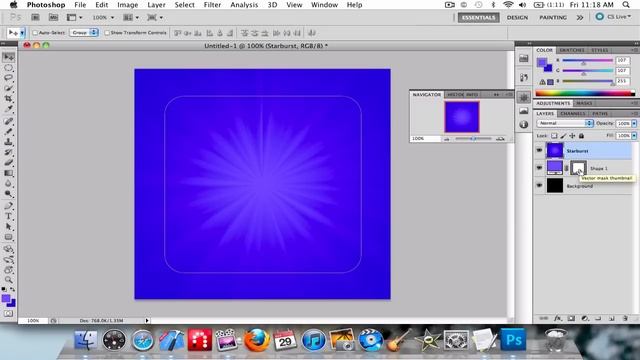This screenshot has width=640, height=360.
Task: Switch to the Painting workspace
Action: point(553,18)
